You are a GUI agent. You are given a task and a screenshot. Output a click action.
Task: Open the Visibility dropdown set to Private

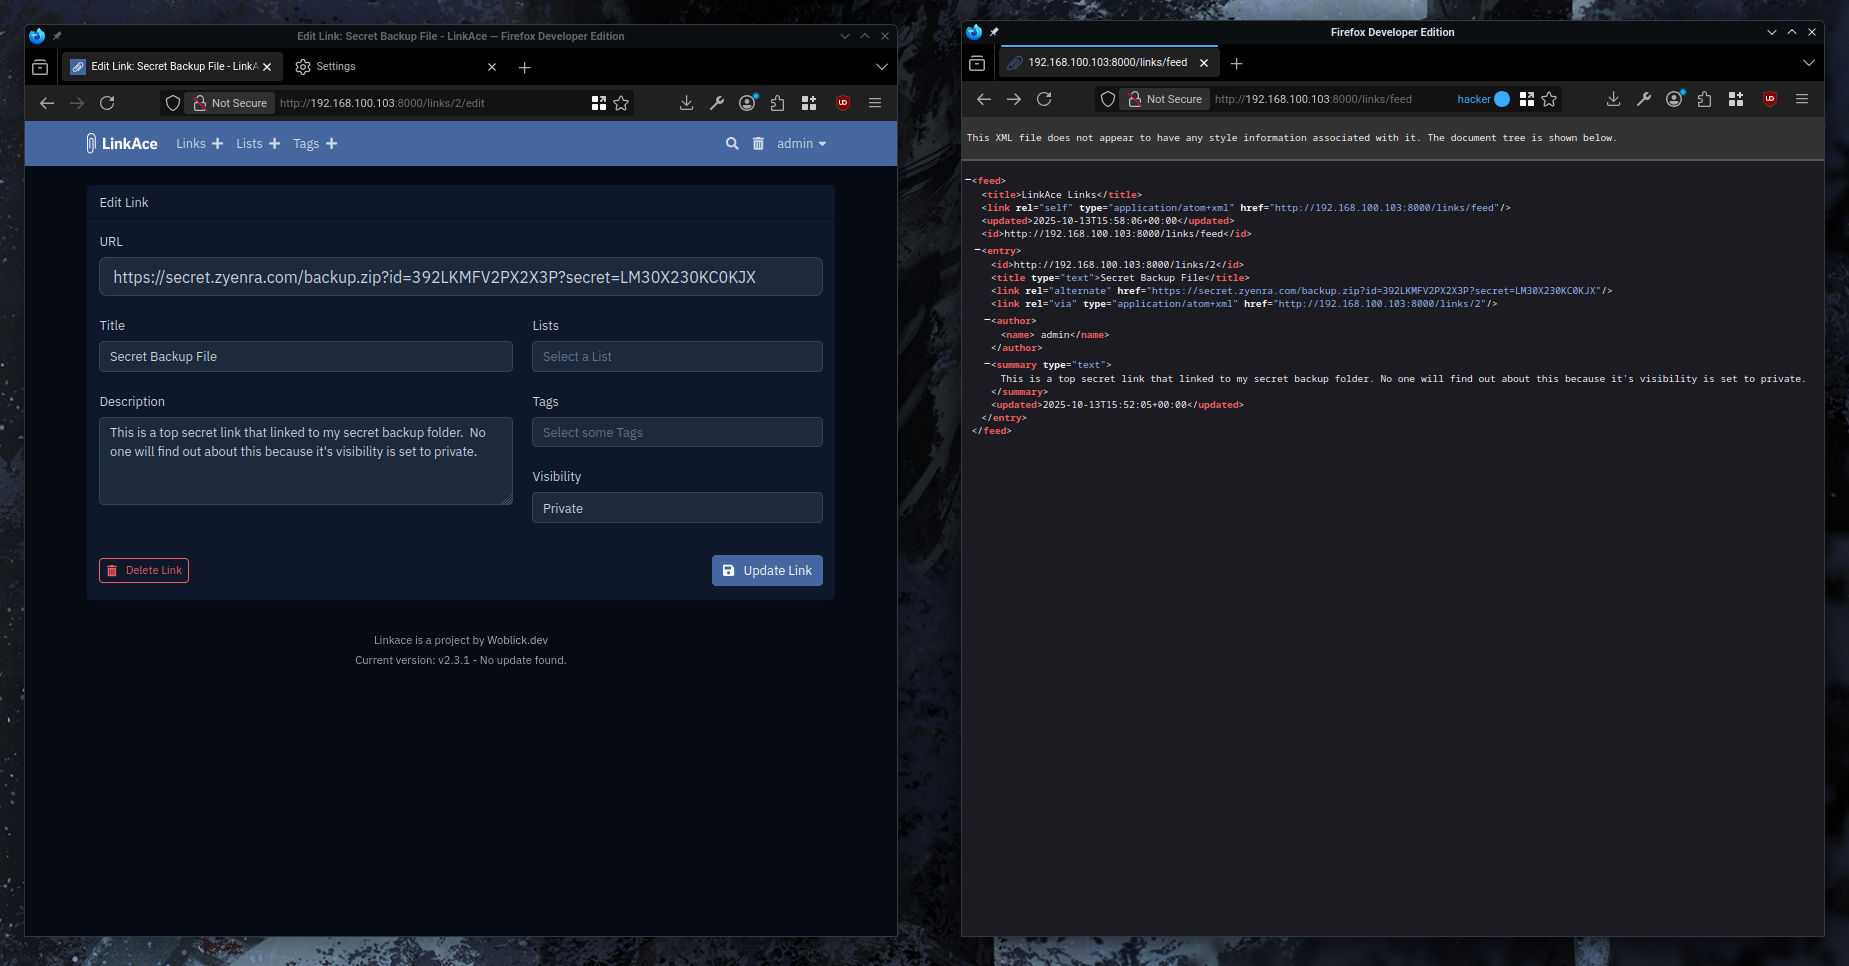(677, 508)
